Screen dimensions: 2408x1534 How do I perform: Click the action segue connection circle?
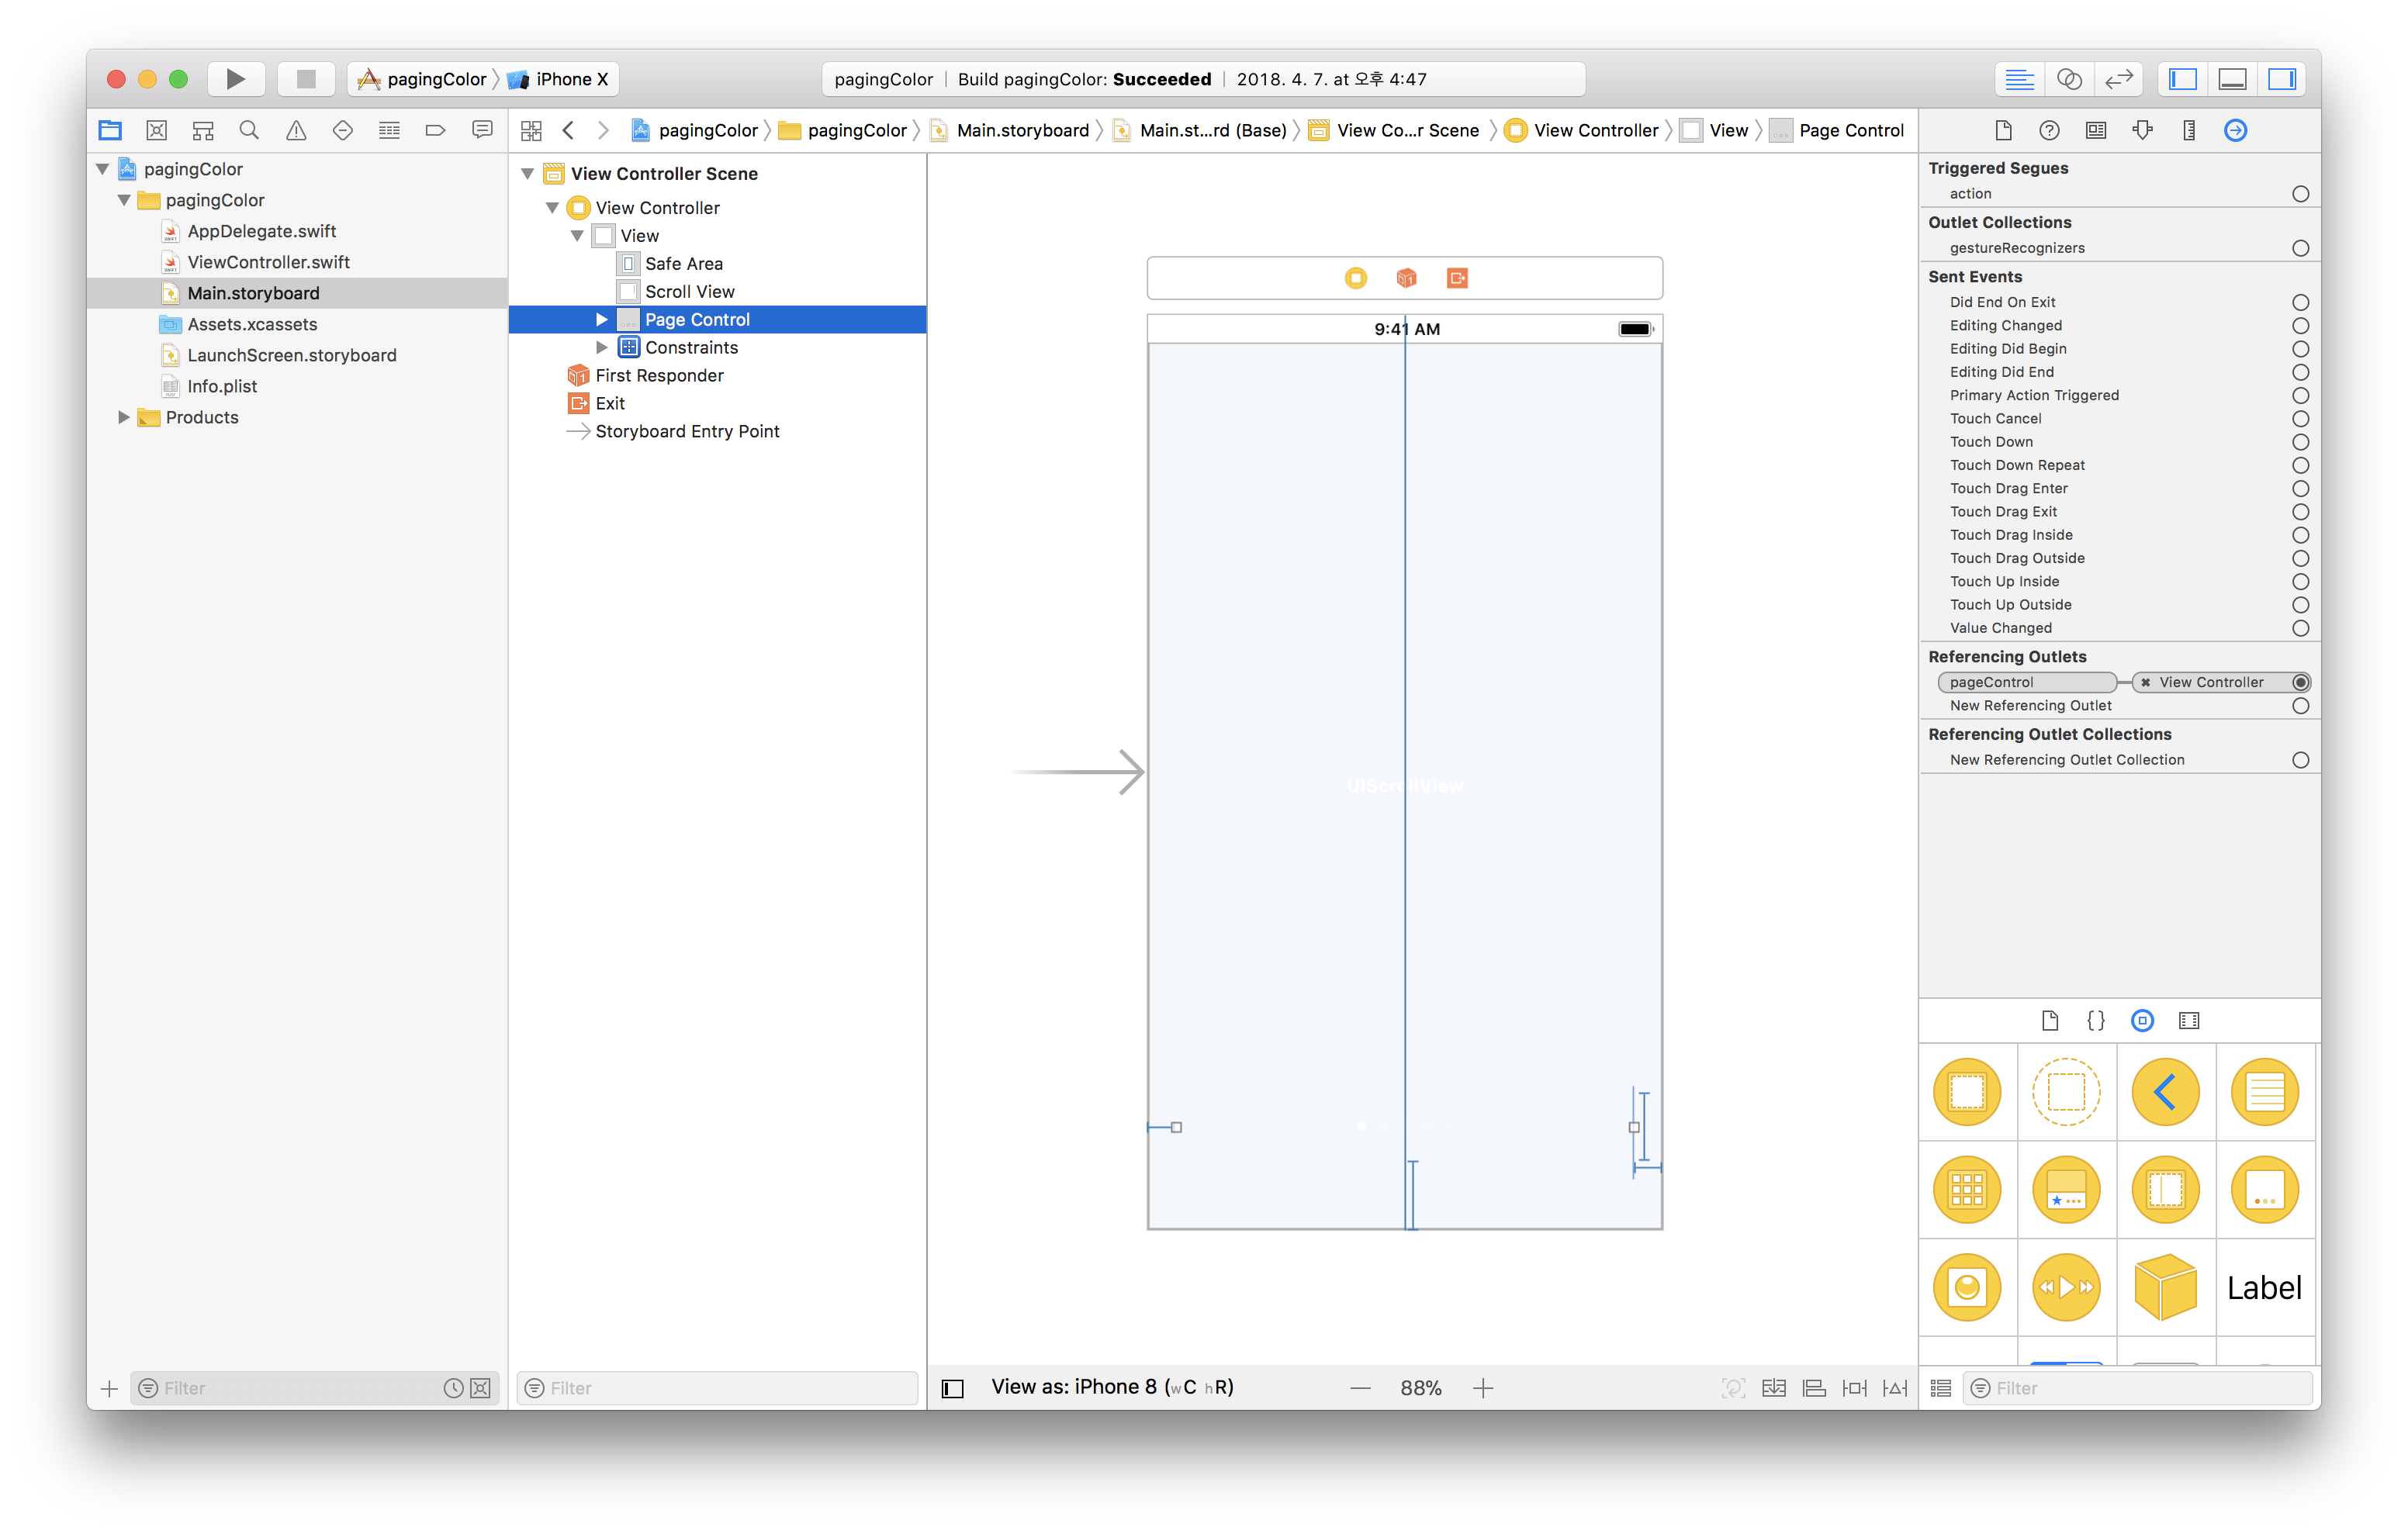tap(2300, 194)
